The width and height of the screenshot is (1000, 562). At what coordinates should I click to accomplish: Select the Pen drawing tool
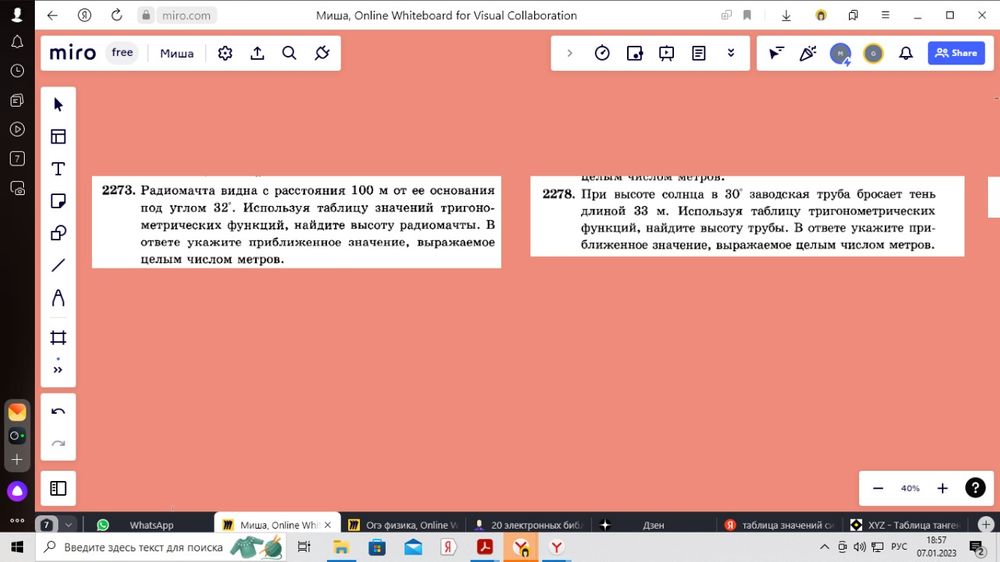point(58,298)
